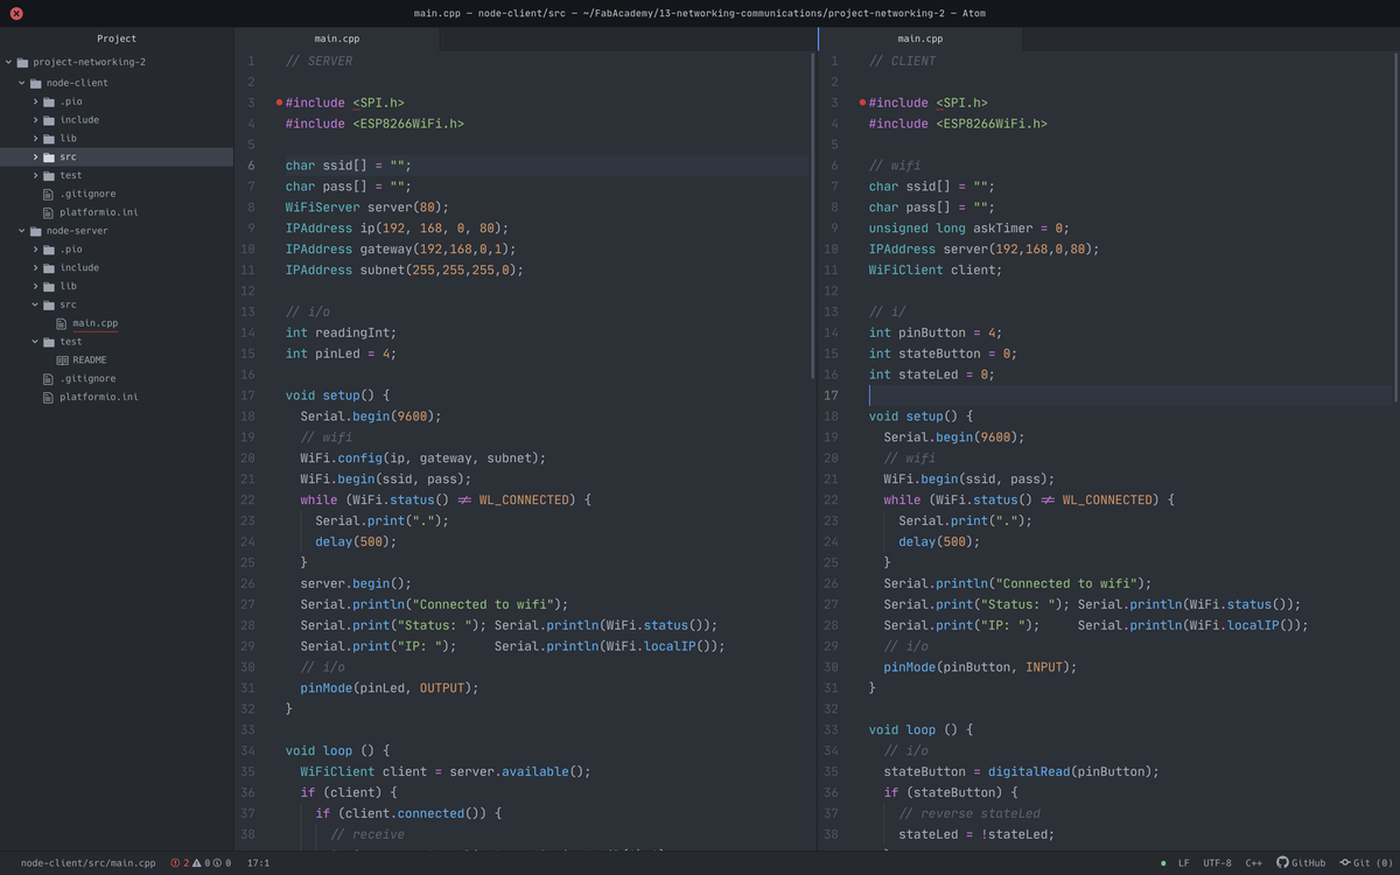Click 'unsigned long askTimer = 0;' in the right pane
Viewport: 1400px width, 875px height.
pos(969,228)
